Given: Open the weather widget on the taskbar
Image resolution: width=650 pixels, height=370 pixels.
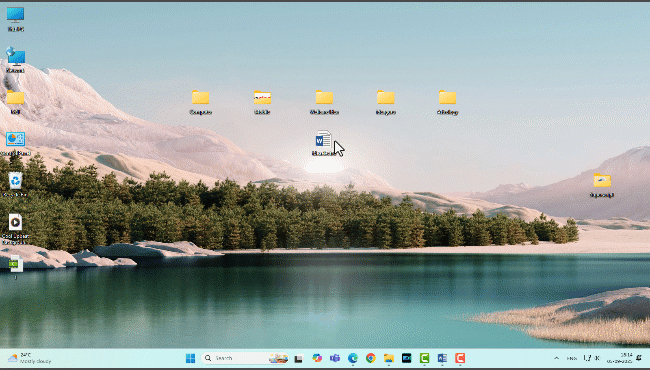Looking at the screenshot, I should 30,358.
